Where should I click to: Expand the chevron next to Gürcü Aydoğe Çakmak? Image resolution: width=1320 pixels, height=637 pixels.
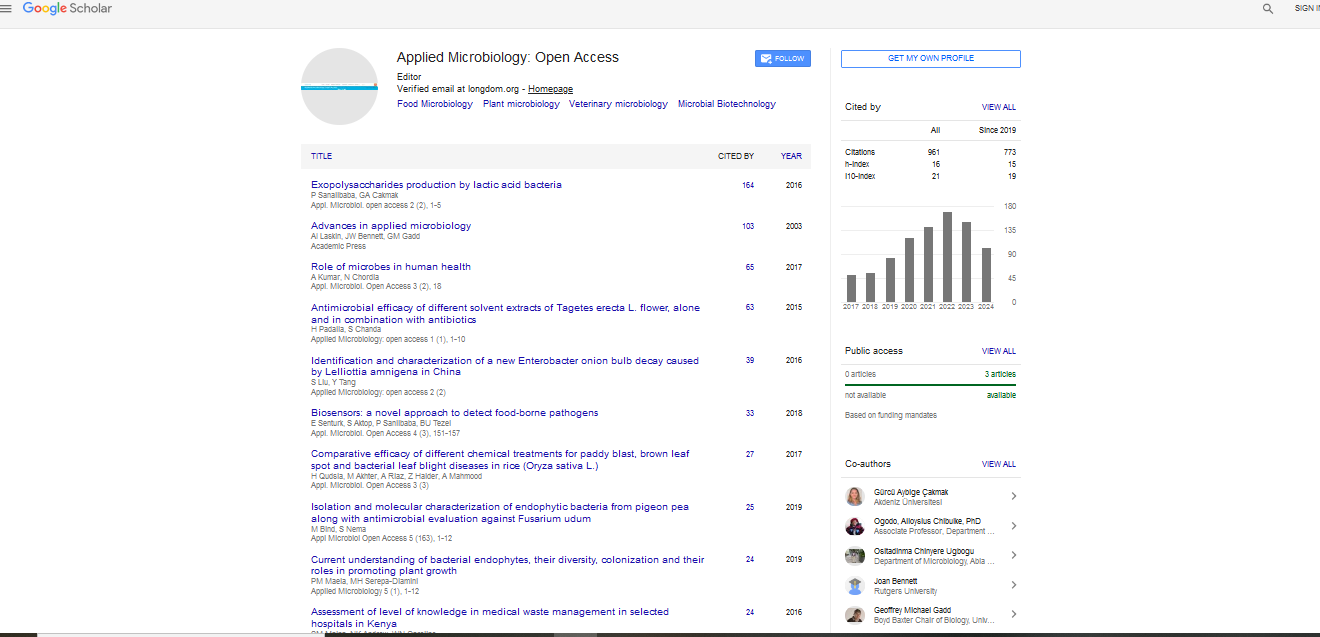(x=1013, y=497)
